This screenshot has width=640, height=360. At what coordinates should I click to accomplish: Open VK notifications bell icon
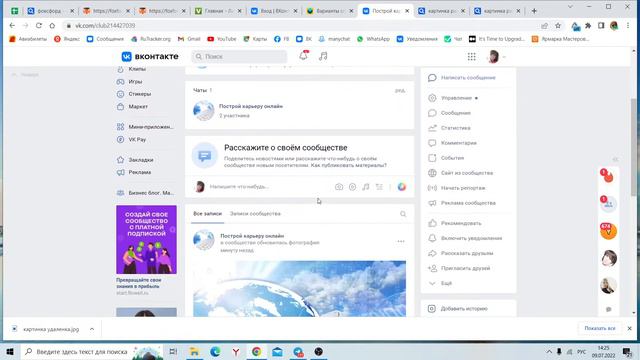(x=303, y=56)
